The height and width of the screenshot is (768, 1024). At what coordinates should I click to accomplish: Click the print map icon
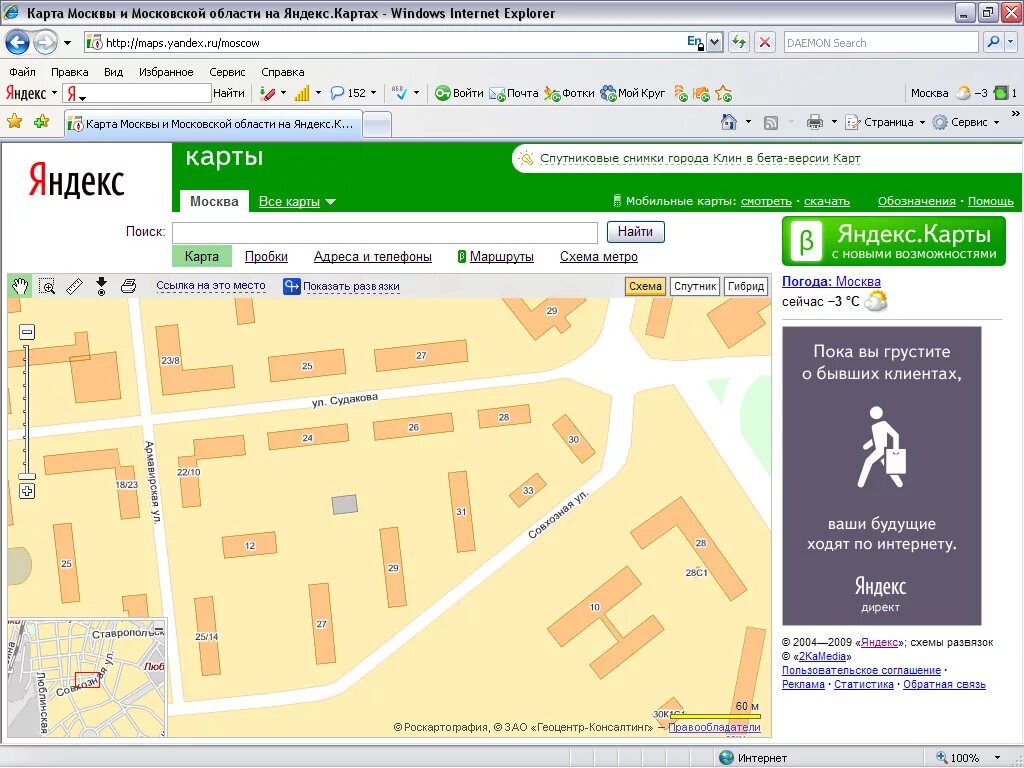(129, 286)
